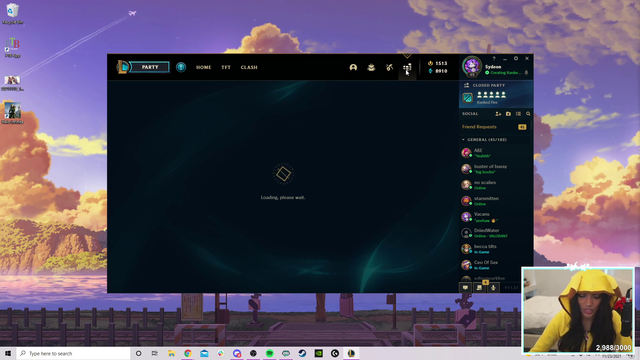Open Steam from the taskbar
Screen dimensions: 640x360
coord(302,353)
